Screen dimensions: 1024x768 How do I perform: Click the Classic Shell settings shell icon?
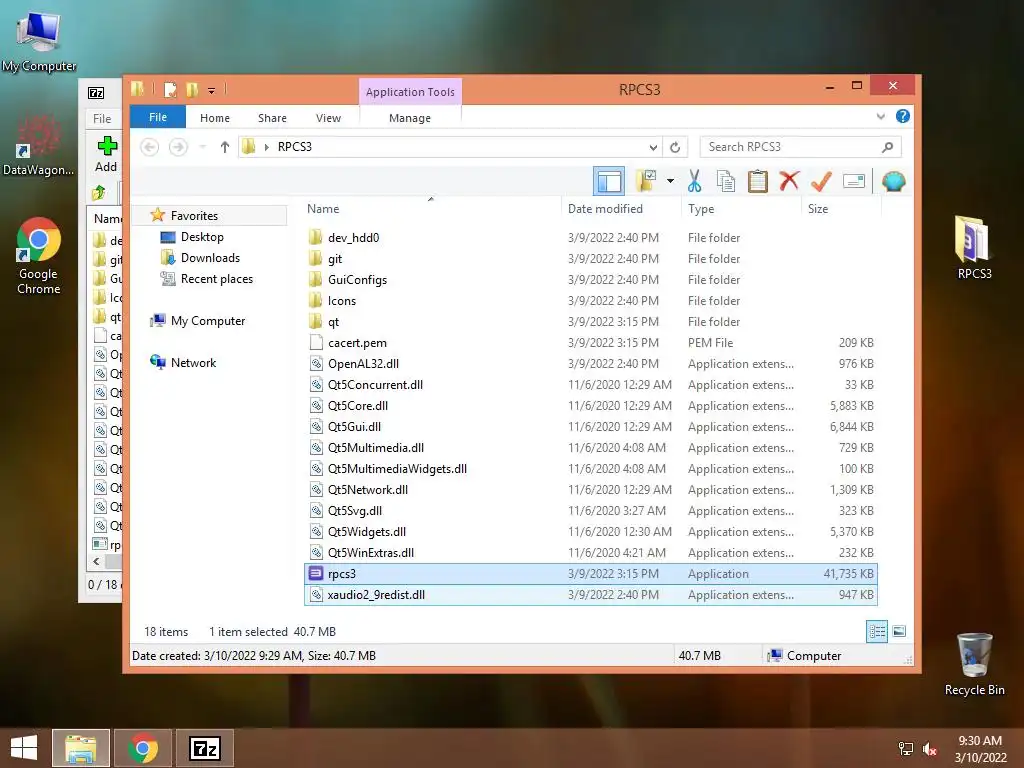tap(893, 181)
